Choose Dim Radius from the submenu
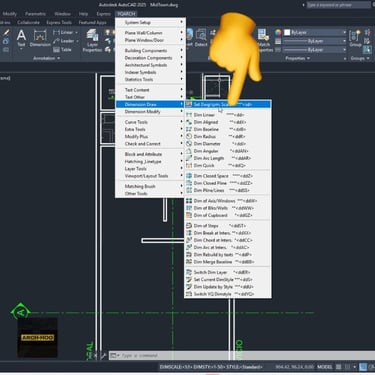375x375 pixels. point(228,137)
